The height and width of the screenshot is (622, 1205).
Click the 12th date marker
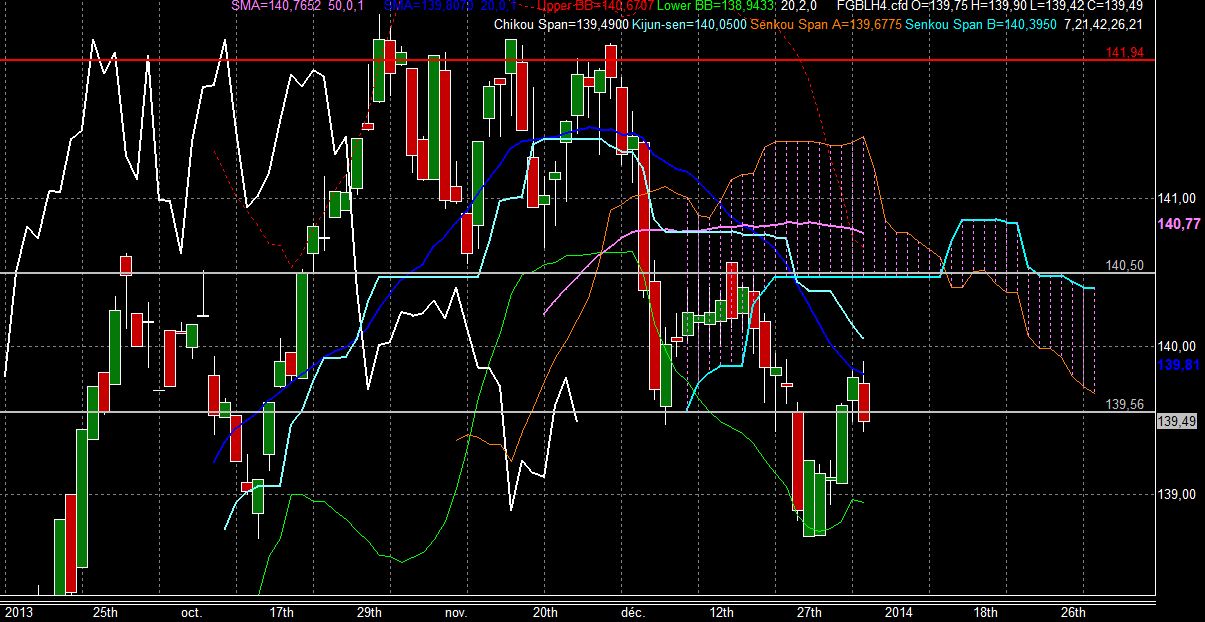[721, 611]
